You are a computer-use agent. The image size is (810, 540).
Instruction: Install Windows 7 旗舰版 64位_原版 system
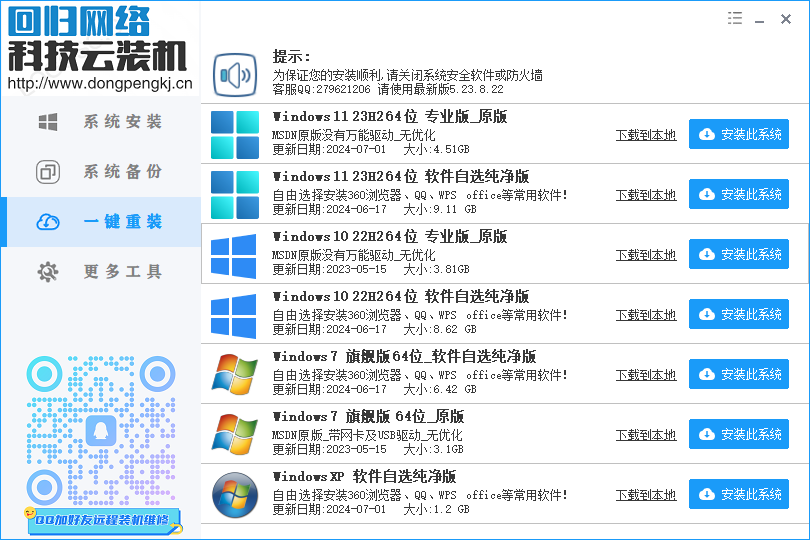[x=739, y=434]
